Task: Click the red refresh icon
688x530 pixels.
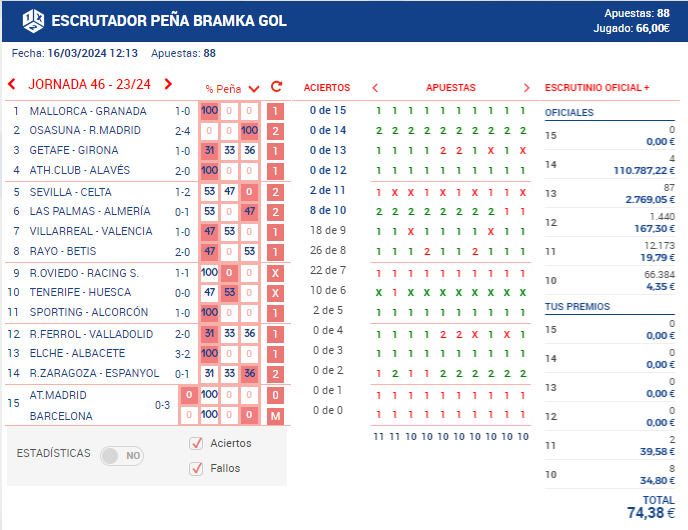Action: [277, 87]
